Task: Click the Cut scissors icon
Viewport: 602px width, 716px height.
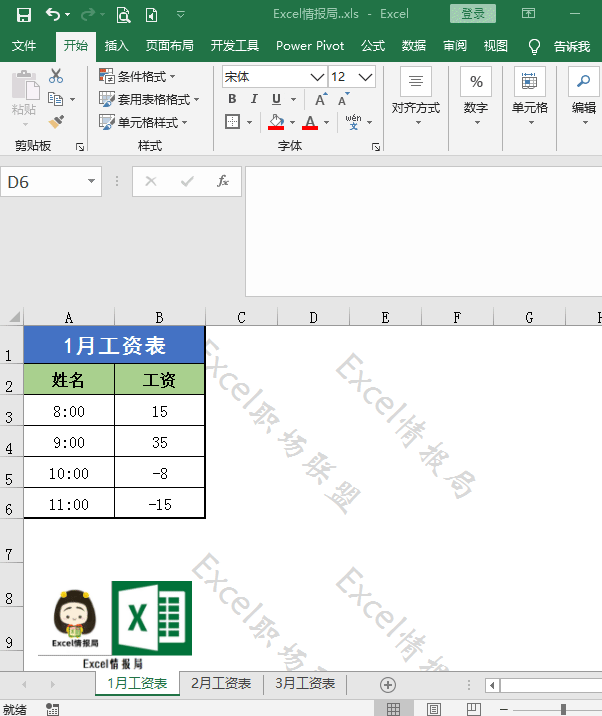Action: (x=56, y=76)
